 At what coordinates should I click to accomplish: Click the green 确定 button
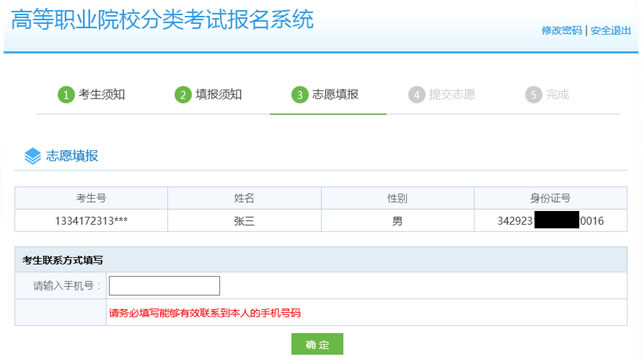pyautogui.click(x=317, y=344)
